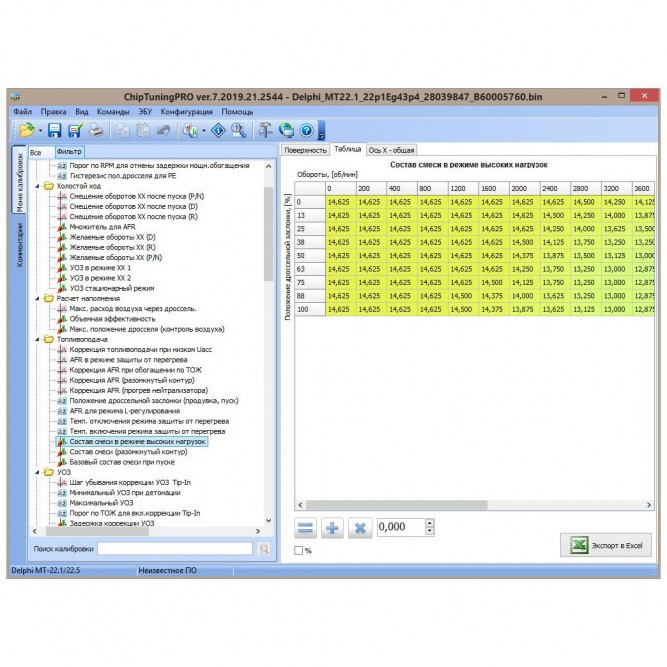
Task: Collapse the Холостой ход folder
Action: coord(37,186)
